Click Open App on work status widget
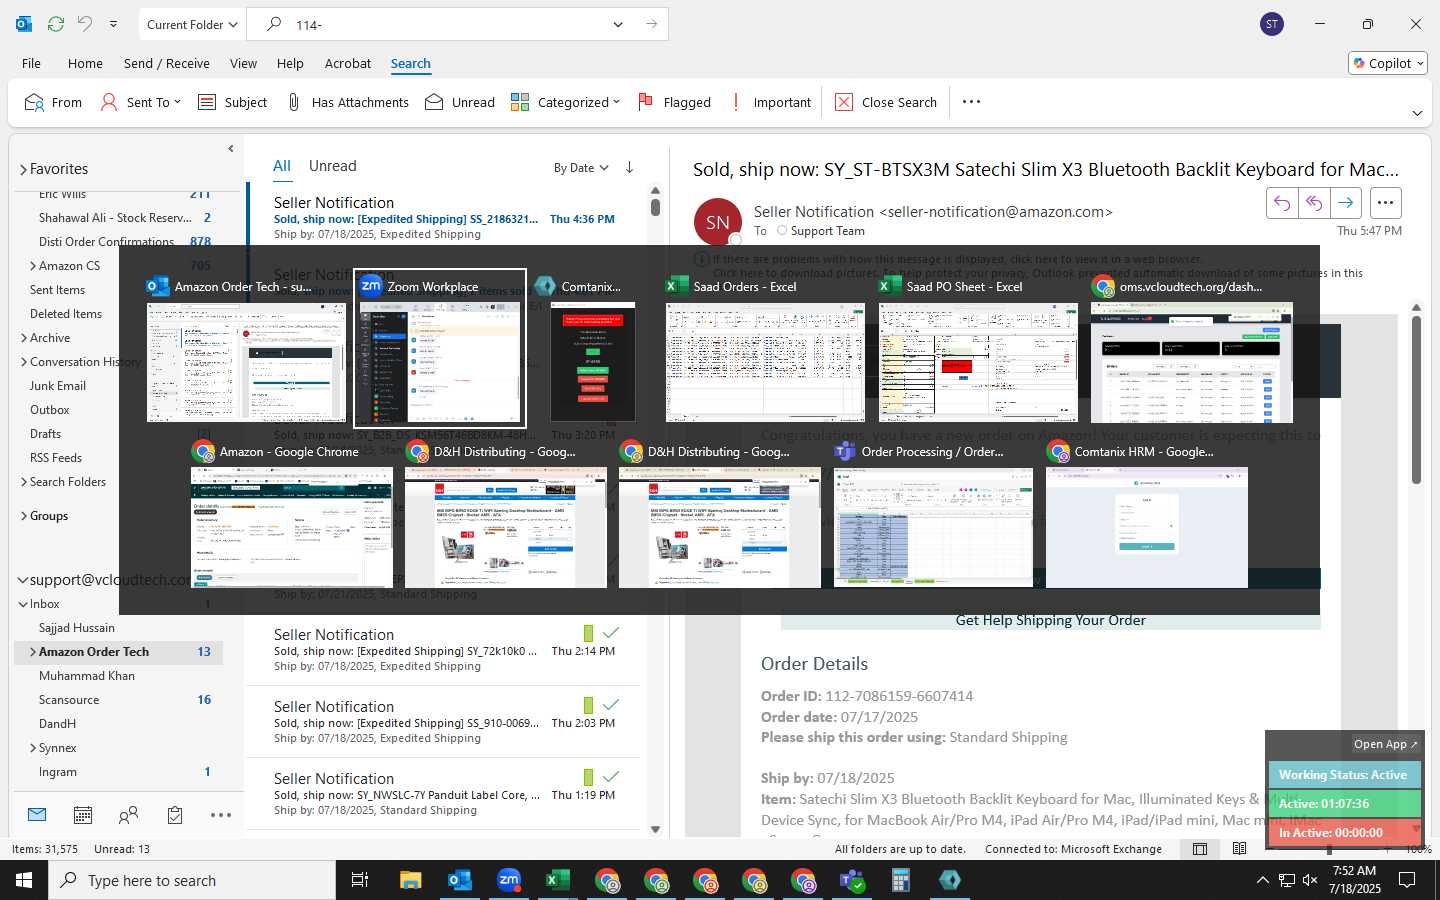Viewport: 1440px width, 900px height. click(1385, 744)
